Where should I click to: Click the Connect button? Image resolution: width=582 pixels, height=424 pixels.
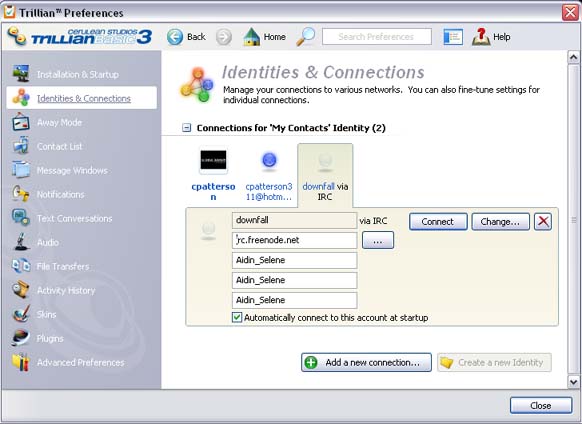438,222
